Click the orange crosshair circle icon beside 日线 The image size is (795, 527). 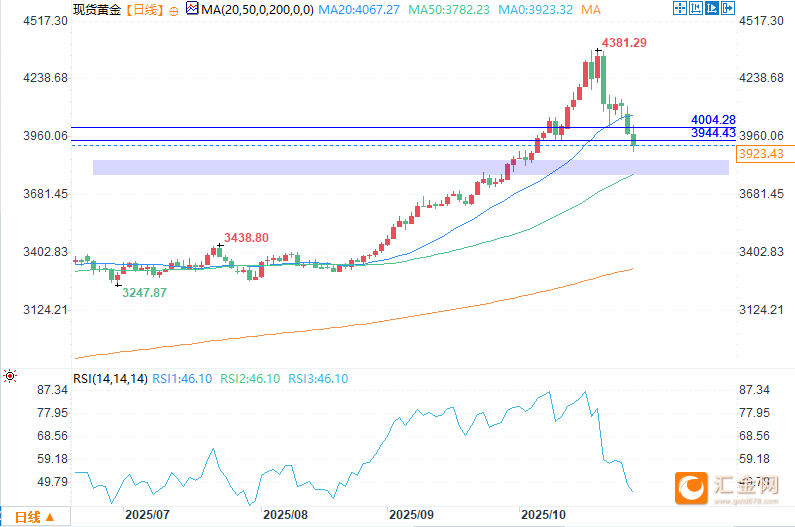(173, 11)
